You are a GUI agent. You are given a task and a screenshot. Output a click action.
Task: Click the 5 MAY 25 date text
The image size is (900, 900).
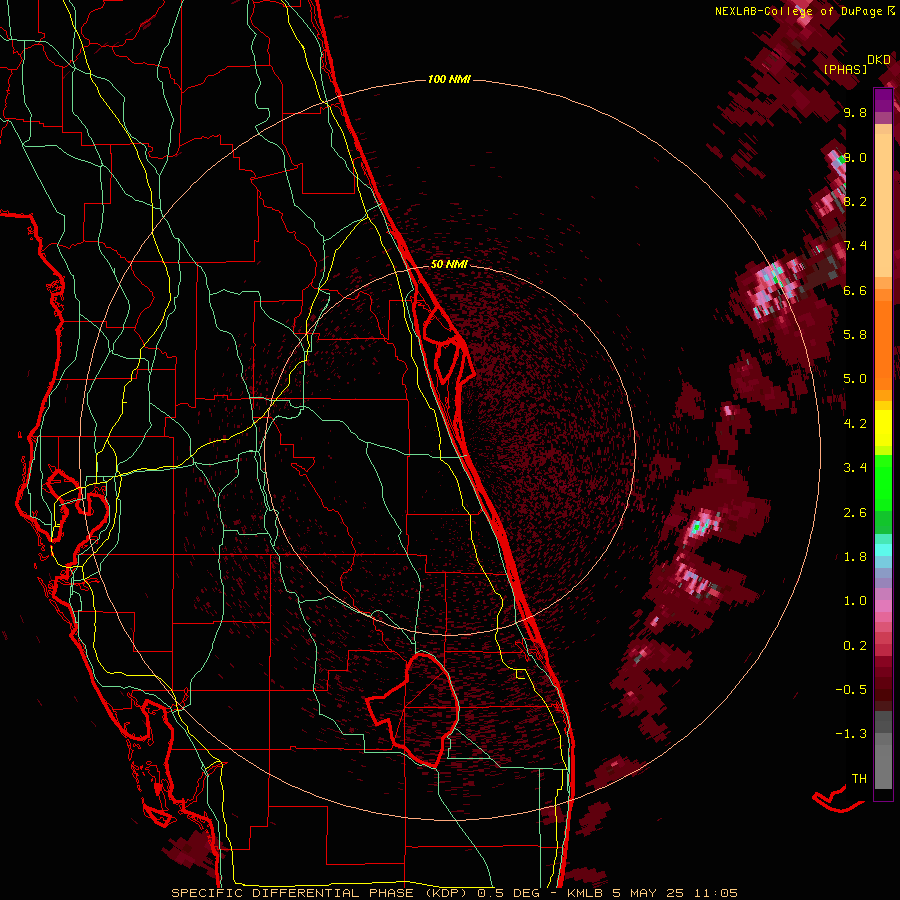(646, 893)
